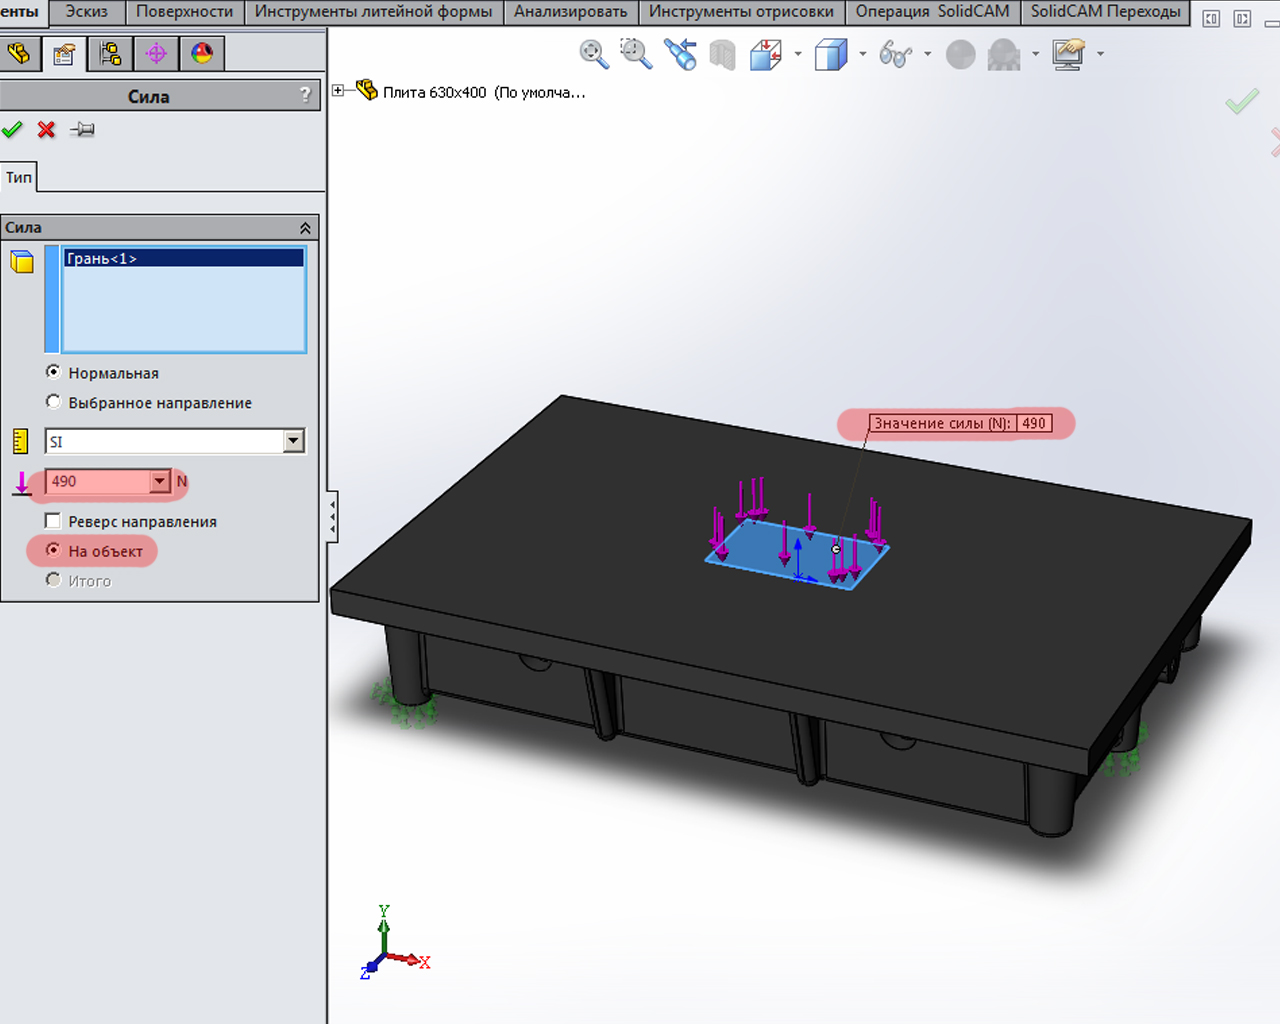
Task: Collapse the Сила section chevron
Action: [x=305, y=228]
